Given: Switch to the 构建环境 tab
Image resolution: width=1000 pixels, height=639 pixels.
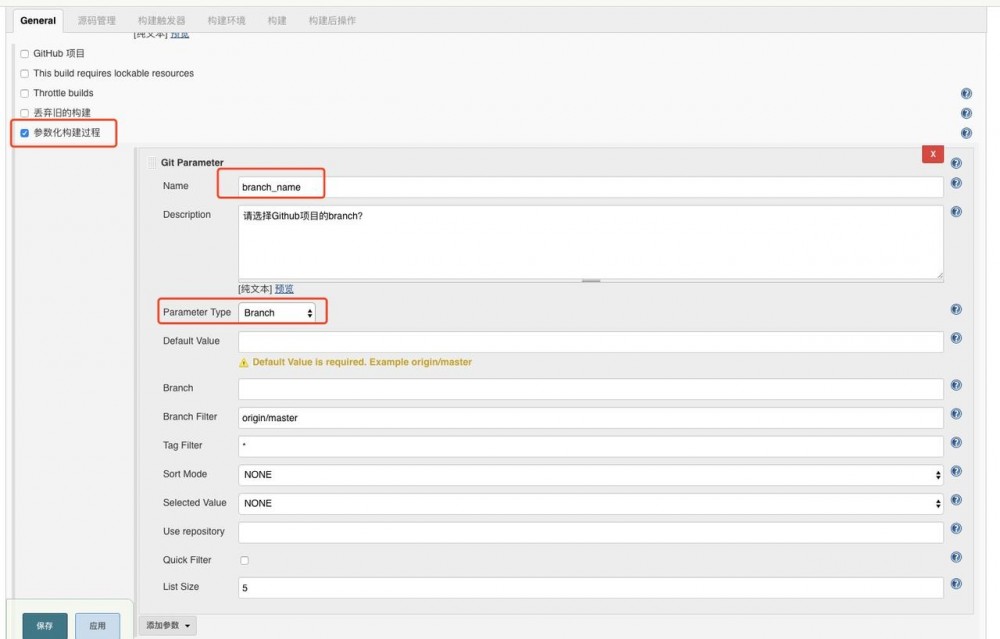Looking at the screenshot, I should [x=226, y=20].
